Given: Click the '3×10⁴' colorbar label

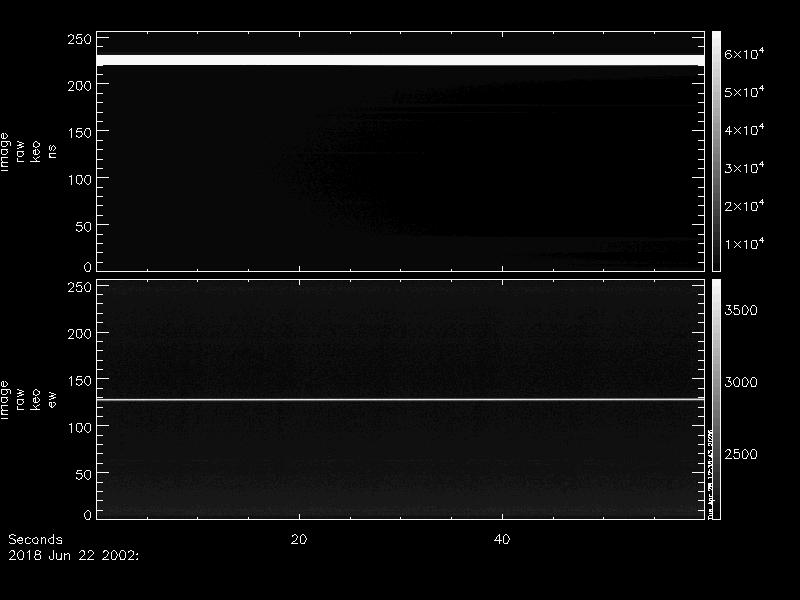Looking at the screenshot, I should tap(744, 167).
